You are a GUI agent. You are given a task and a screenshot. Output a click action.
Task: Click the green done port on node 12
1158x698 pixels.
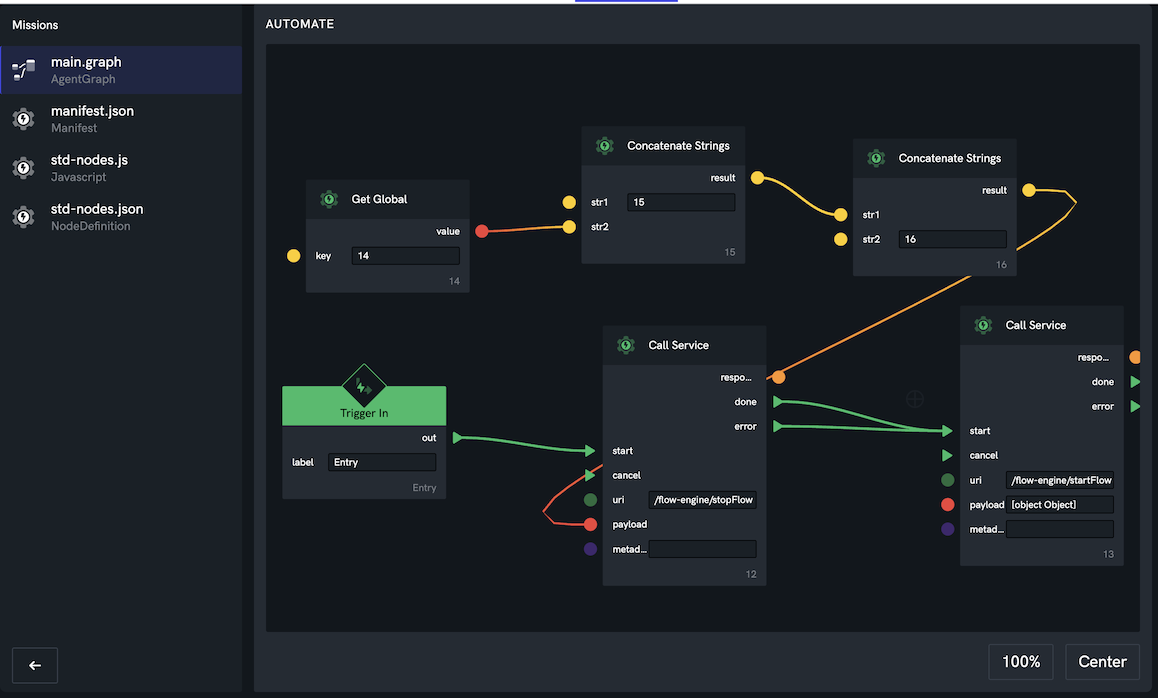click(x=778, y=402)
